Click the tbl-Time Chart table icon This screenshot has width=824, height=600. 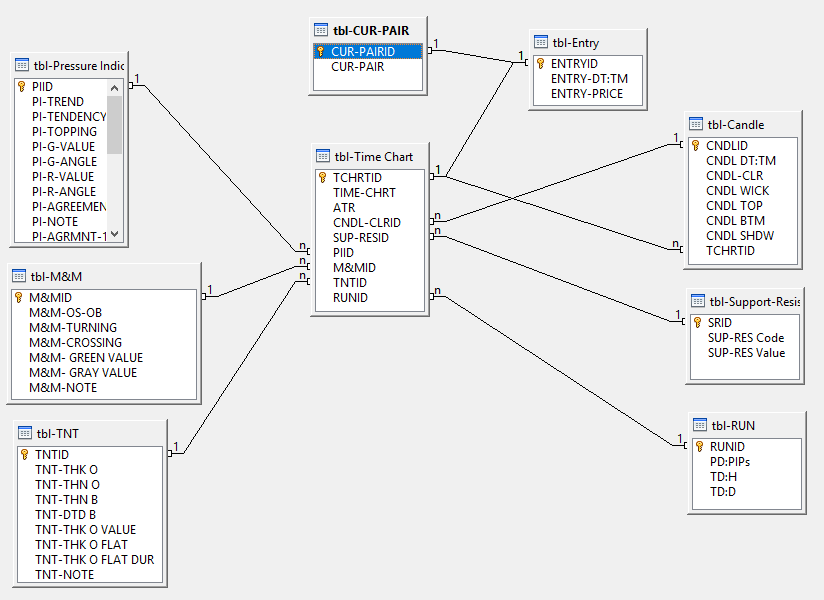click(323, 156)
